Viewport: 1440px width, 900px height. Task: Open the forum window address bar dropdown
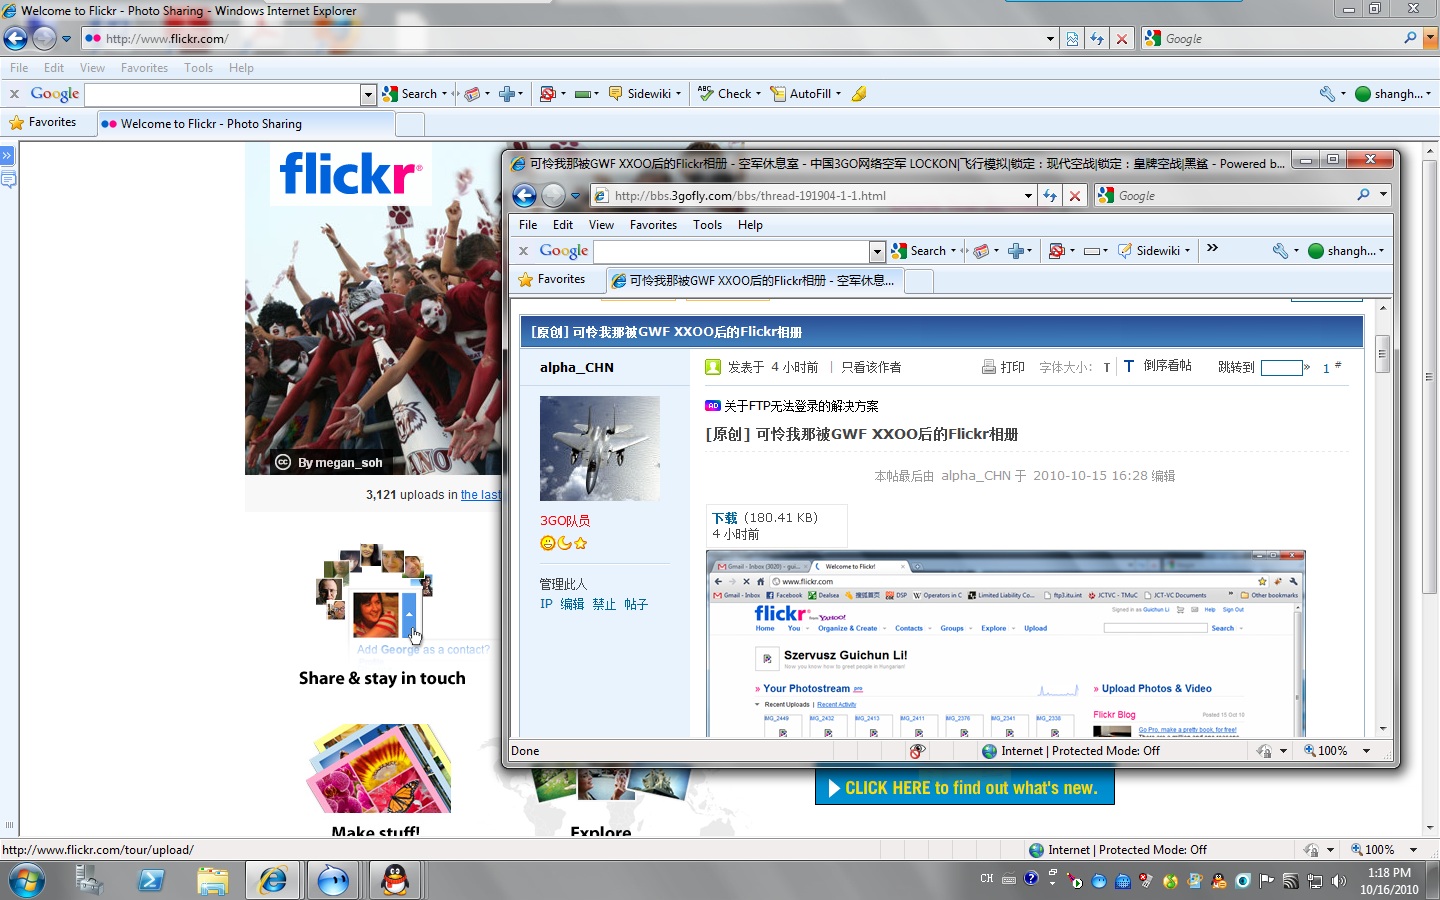point(1028,196)
